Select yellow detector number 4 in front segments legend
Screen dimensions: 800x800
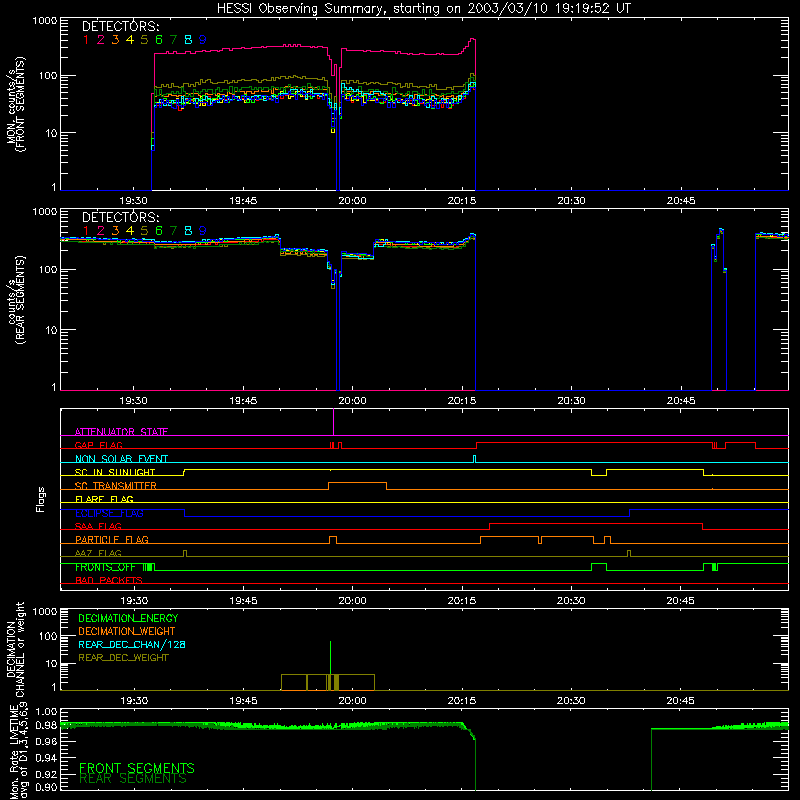pos(130,40)
